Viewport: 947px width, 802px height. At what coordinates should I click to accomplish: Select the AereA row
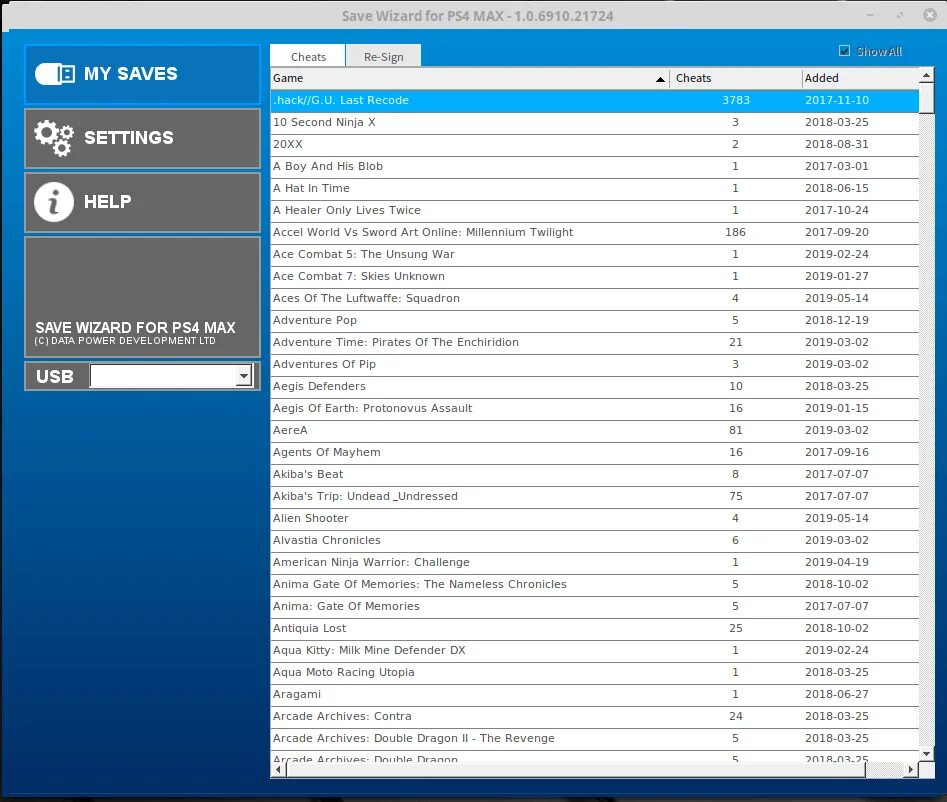click(595, 431)
